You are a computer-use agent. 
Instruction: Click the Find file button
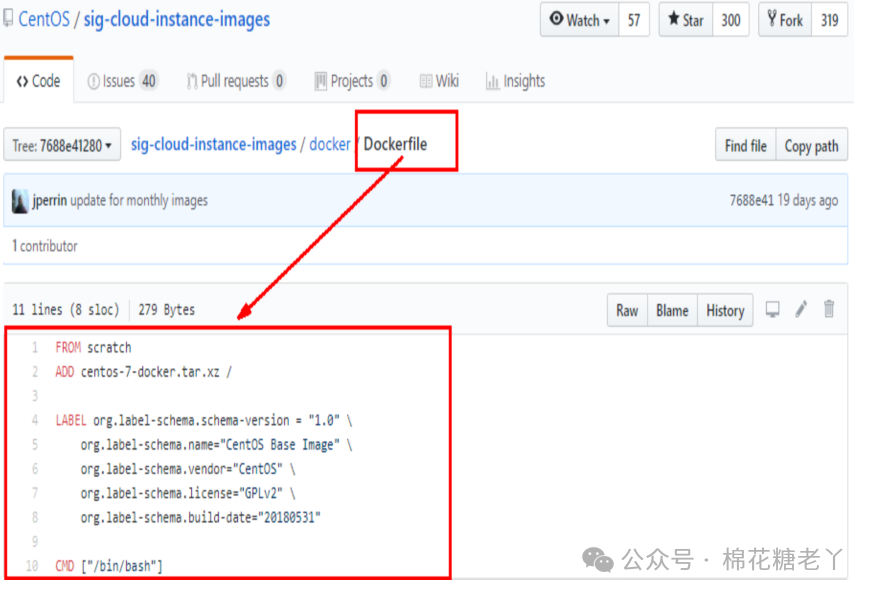[x=746, y=146]
